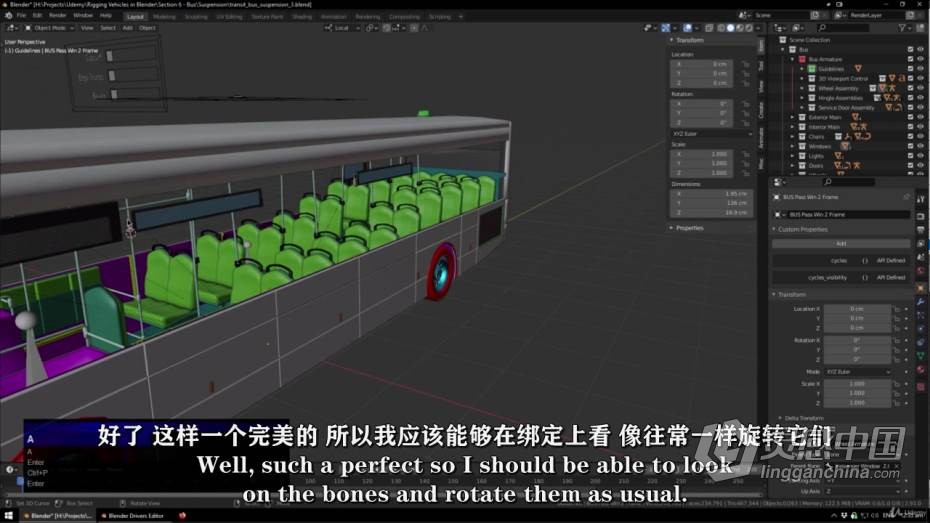The height and width of the screenshot is (523, 930).
Task: Select the Guidelines collection in outliner
Action: pyautogui.click(x=831, y=69)
